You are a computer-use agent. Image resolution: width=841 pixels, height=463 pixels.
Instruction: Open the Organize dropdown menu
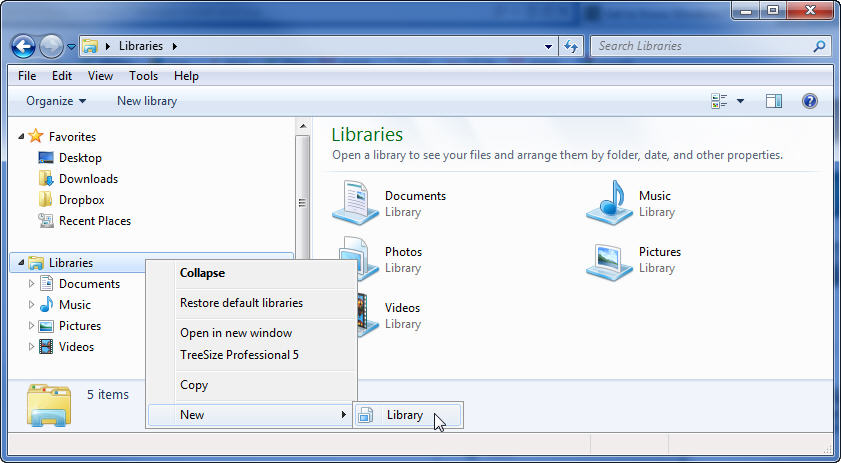click(x=56, y=101)
